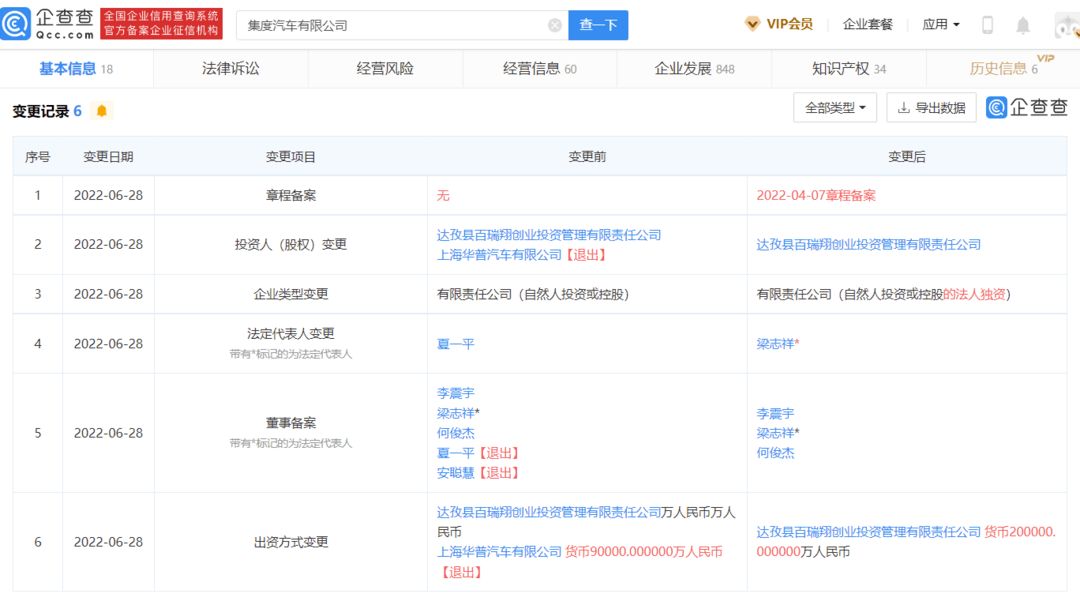Screen dimensions: 1080x605
Task: Open the VIP会员 diamond icon
Action: tap(752, 24)
